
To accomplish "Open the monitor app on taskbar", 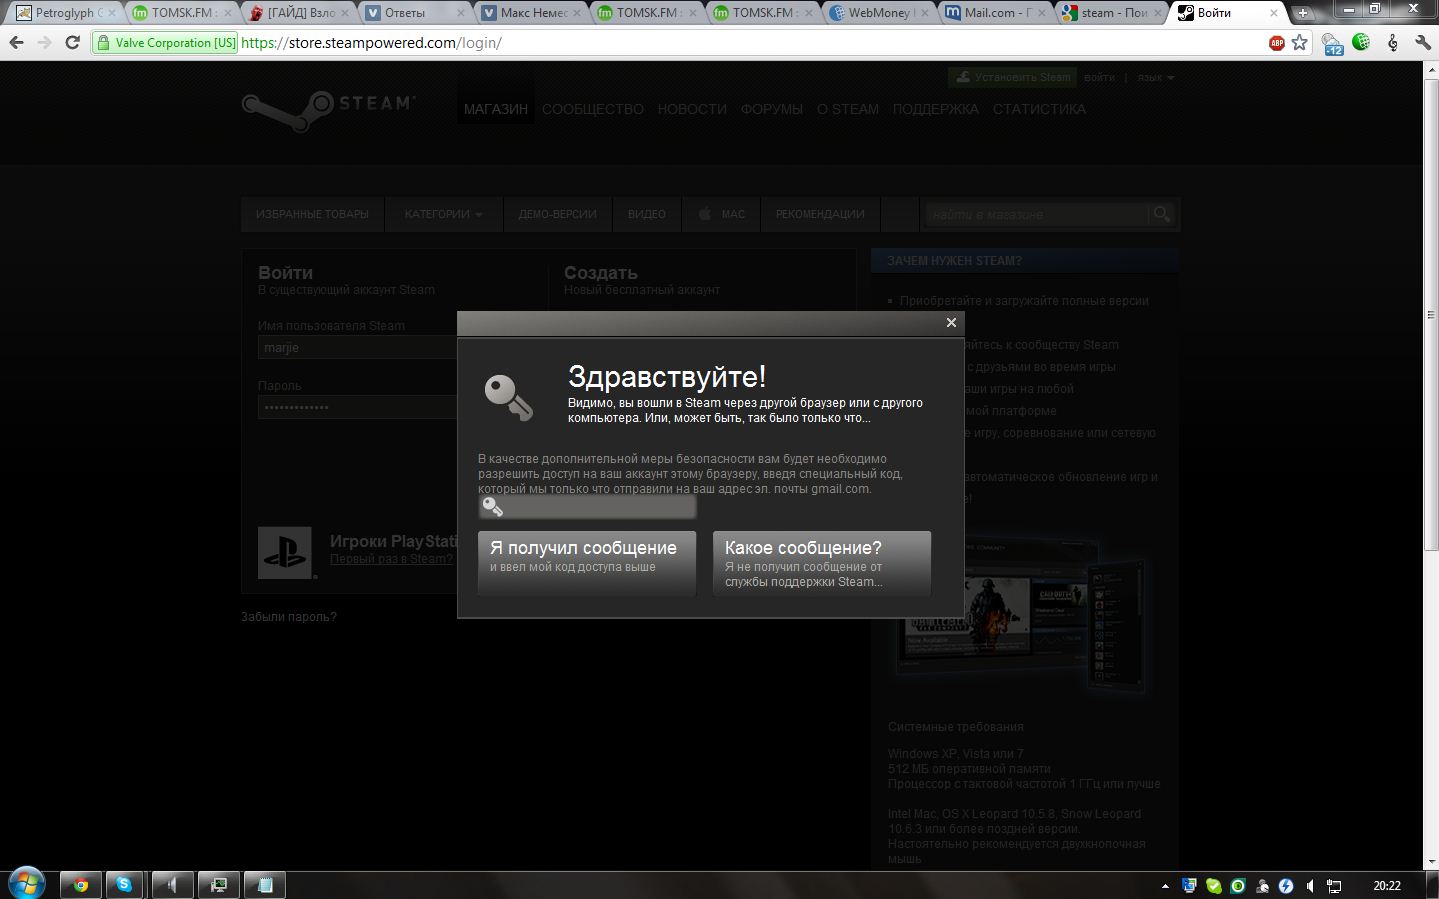I will [x=218, y=884].
